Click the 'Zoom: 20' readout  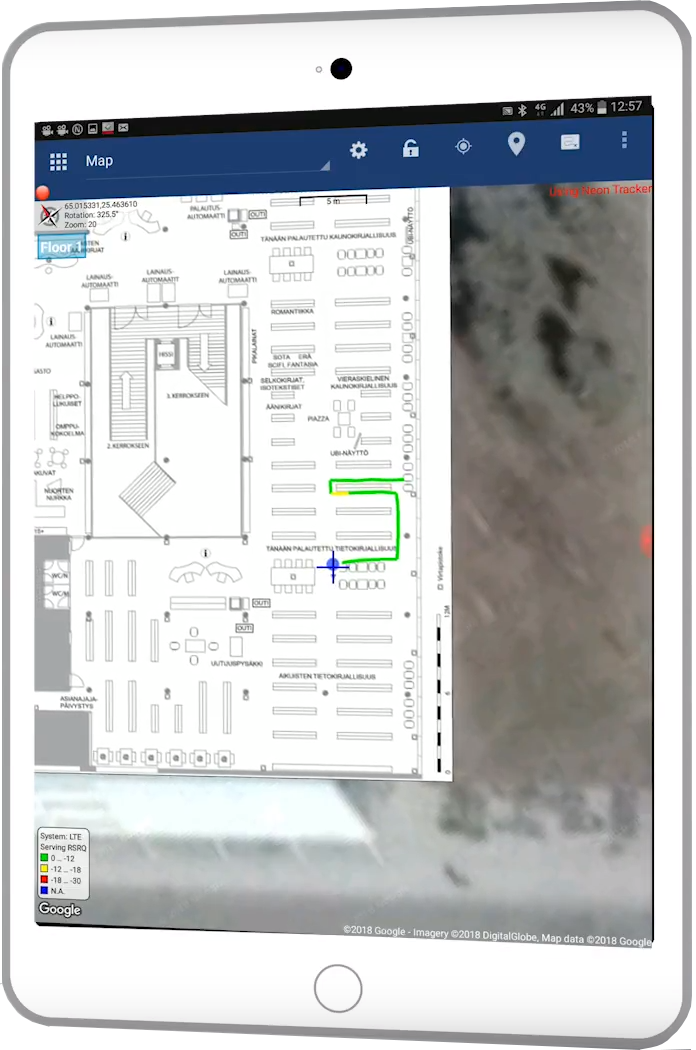point(80,224)
